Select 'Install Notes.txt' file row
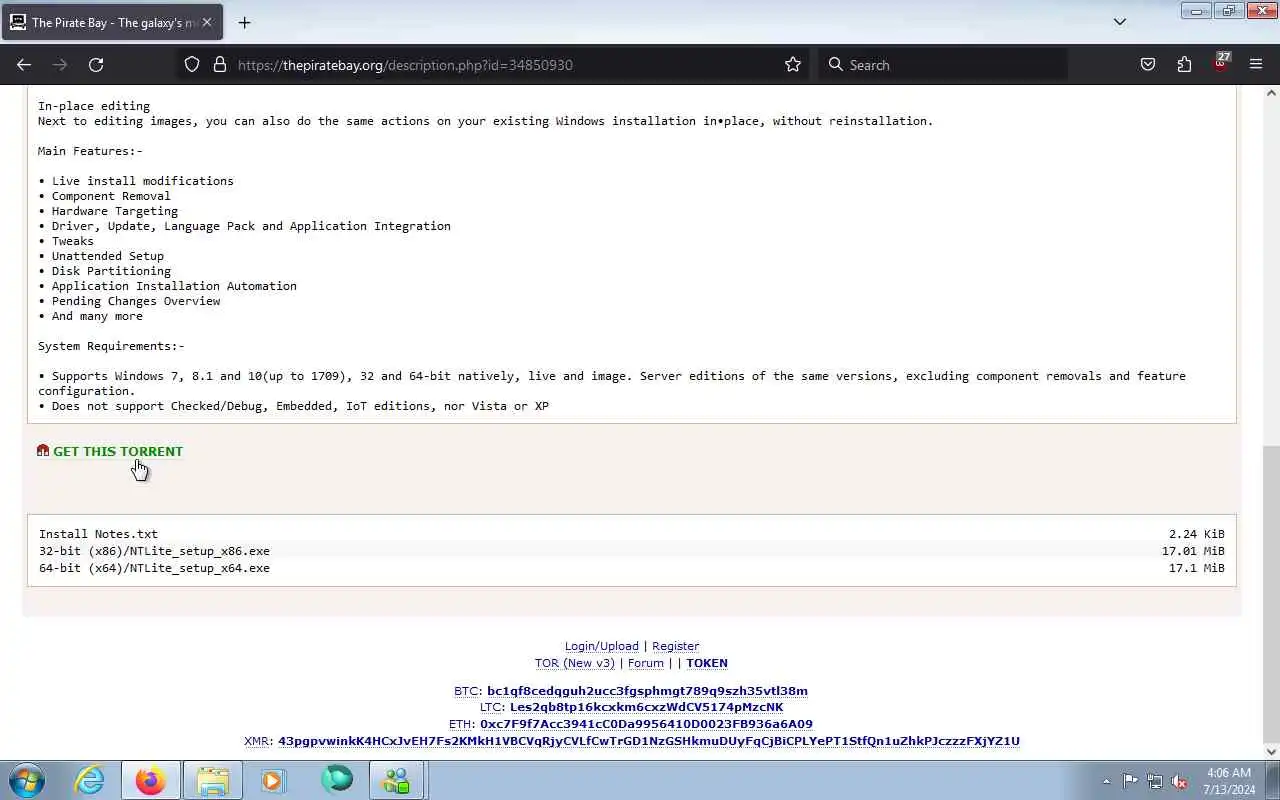Image resolution: width=1280 pixels, height=800 pixels. pyautogui.click(x=632, y=534)
